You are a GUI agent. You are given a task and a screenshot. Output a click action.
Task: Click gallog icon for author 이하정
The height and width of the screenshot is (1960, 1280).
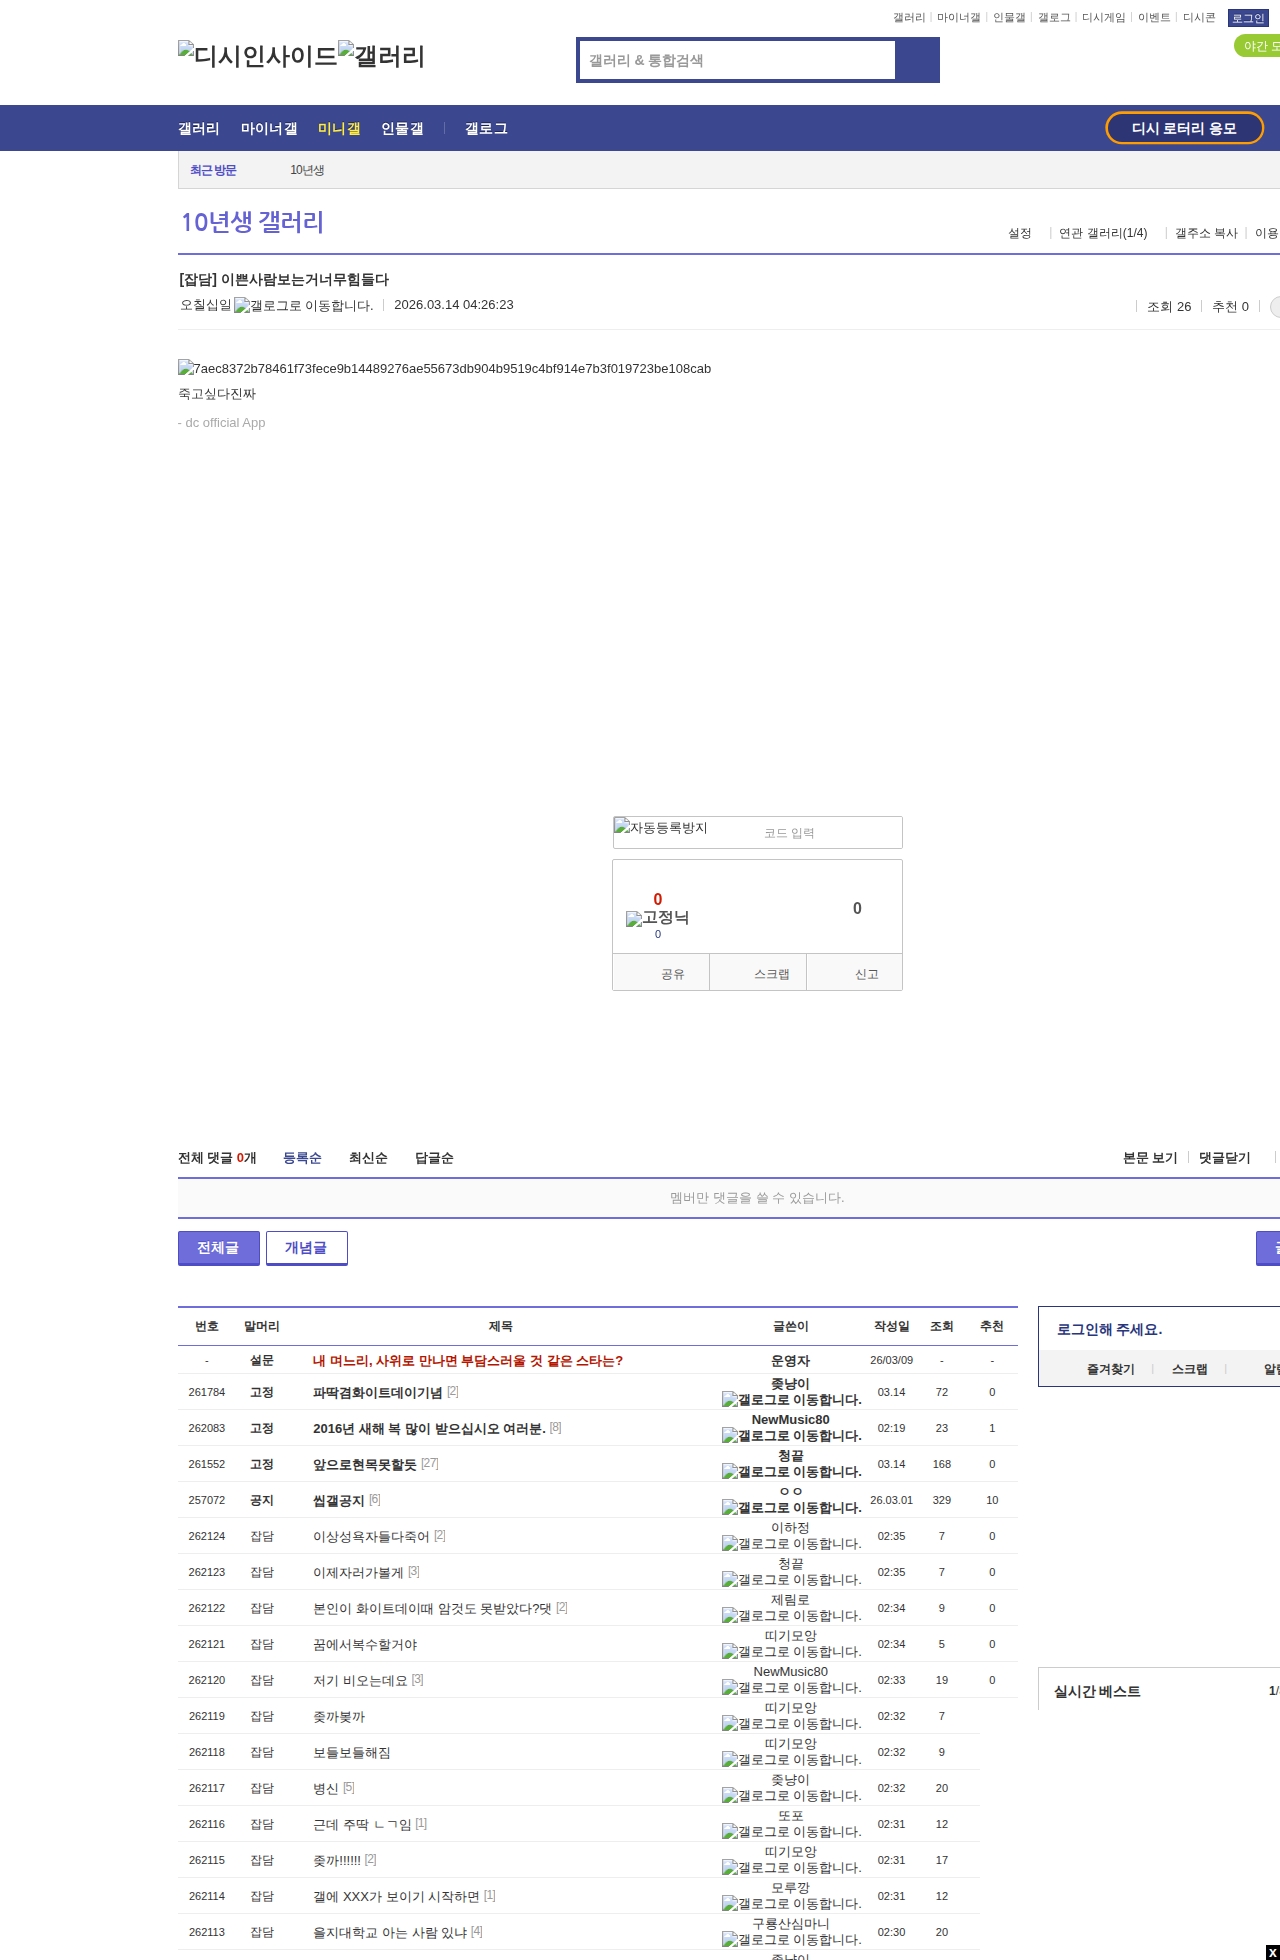[x=791, y=1544]
